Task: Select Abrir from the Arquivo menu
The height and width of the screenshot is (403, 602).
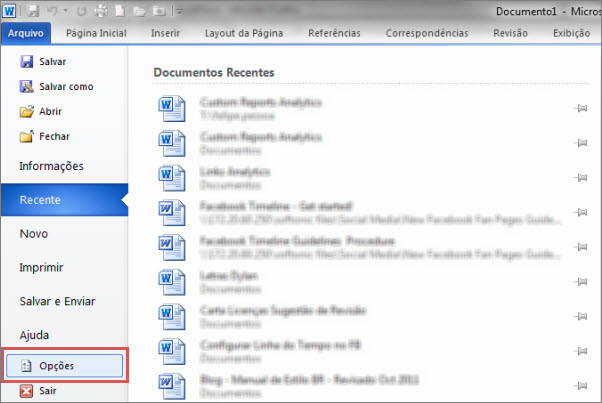Action: pyautogui.click(x=64, y=111)
